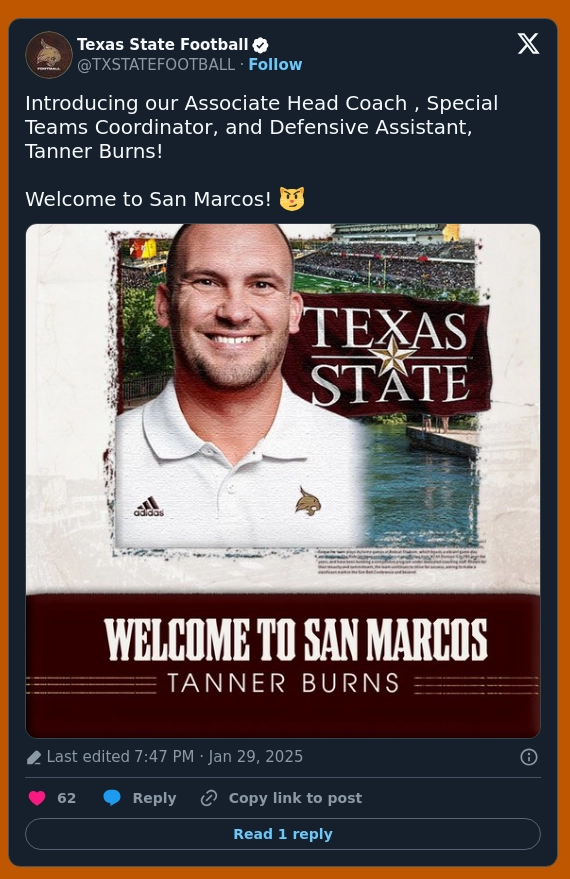Open the Tanner Burns welcome image
Screen dimensions: 570x879
[283, 481]
